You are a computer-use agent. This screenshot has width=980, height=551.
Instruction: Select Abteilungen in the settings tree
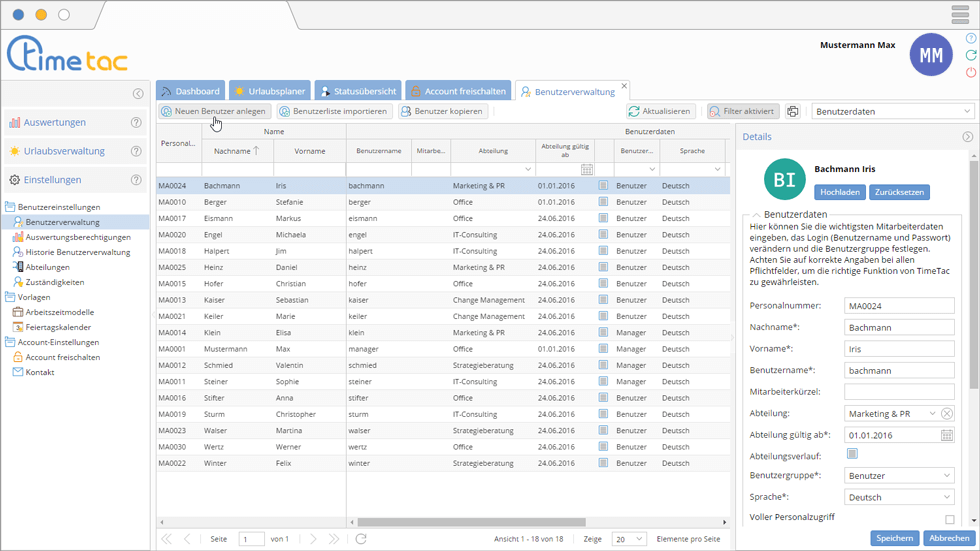click(x=47, y=267)
